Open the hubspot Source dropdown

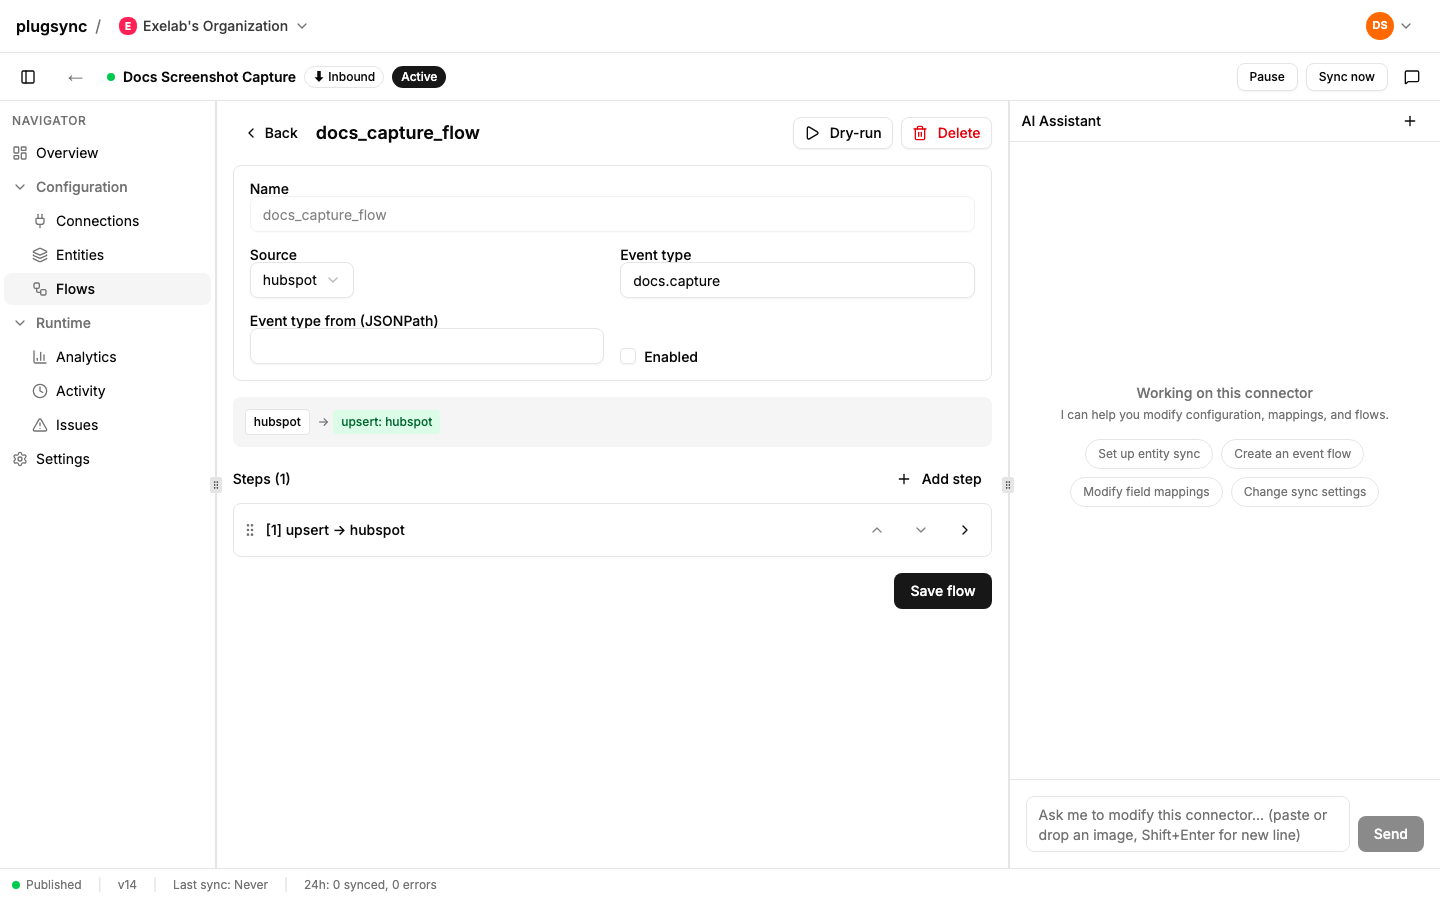pyautogui.click(x=302, y=280)
